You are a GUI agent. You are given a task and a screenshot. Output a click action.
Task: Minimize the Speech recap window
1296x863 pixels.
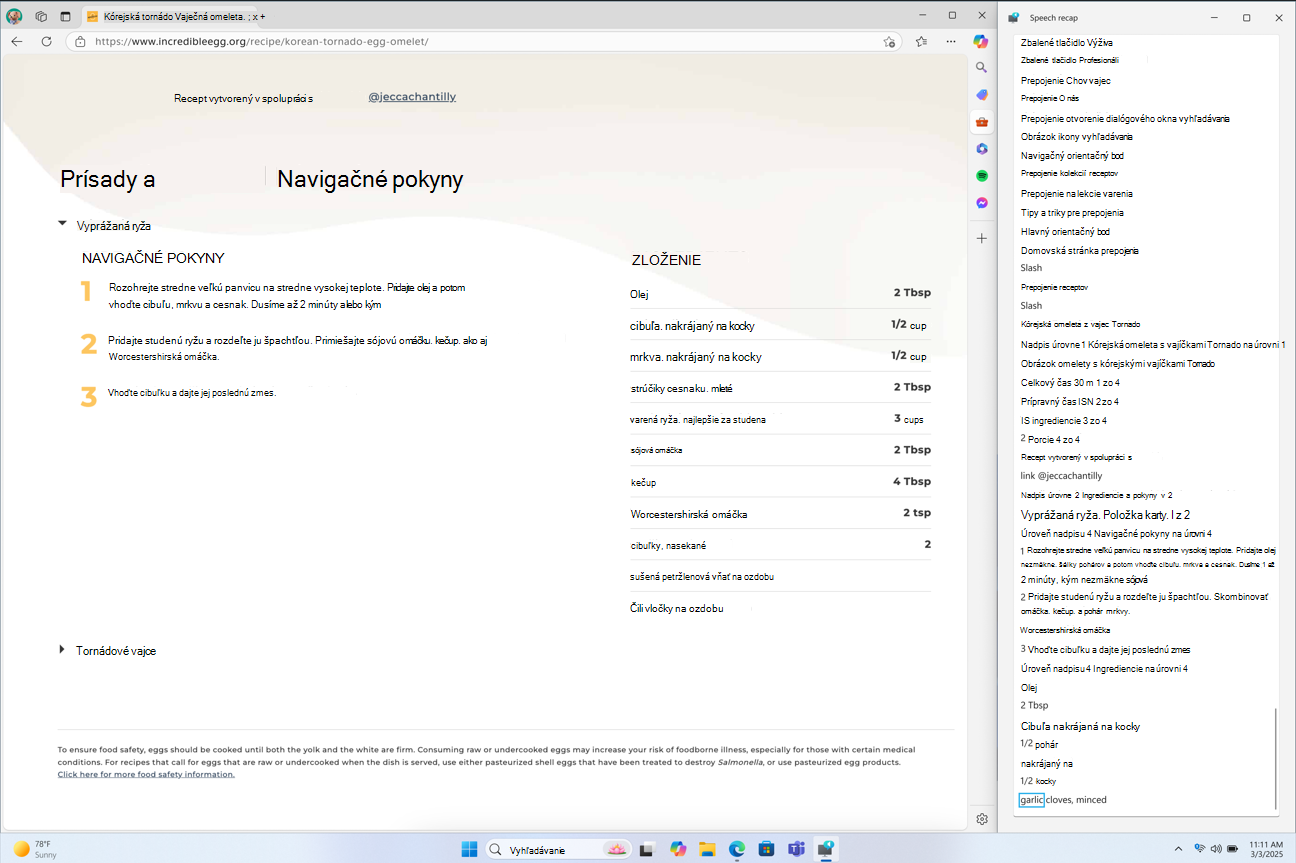coord(1213,17)
